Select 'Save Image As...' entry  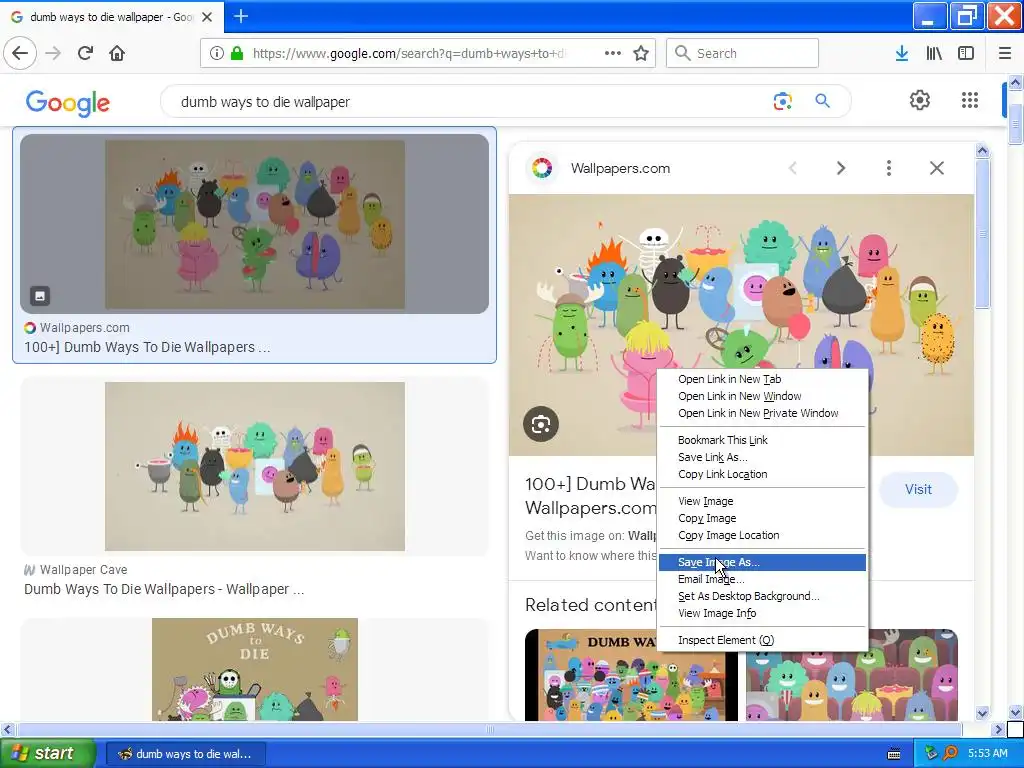tap(762, 562)
